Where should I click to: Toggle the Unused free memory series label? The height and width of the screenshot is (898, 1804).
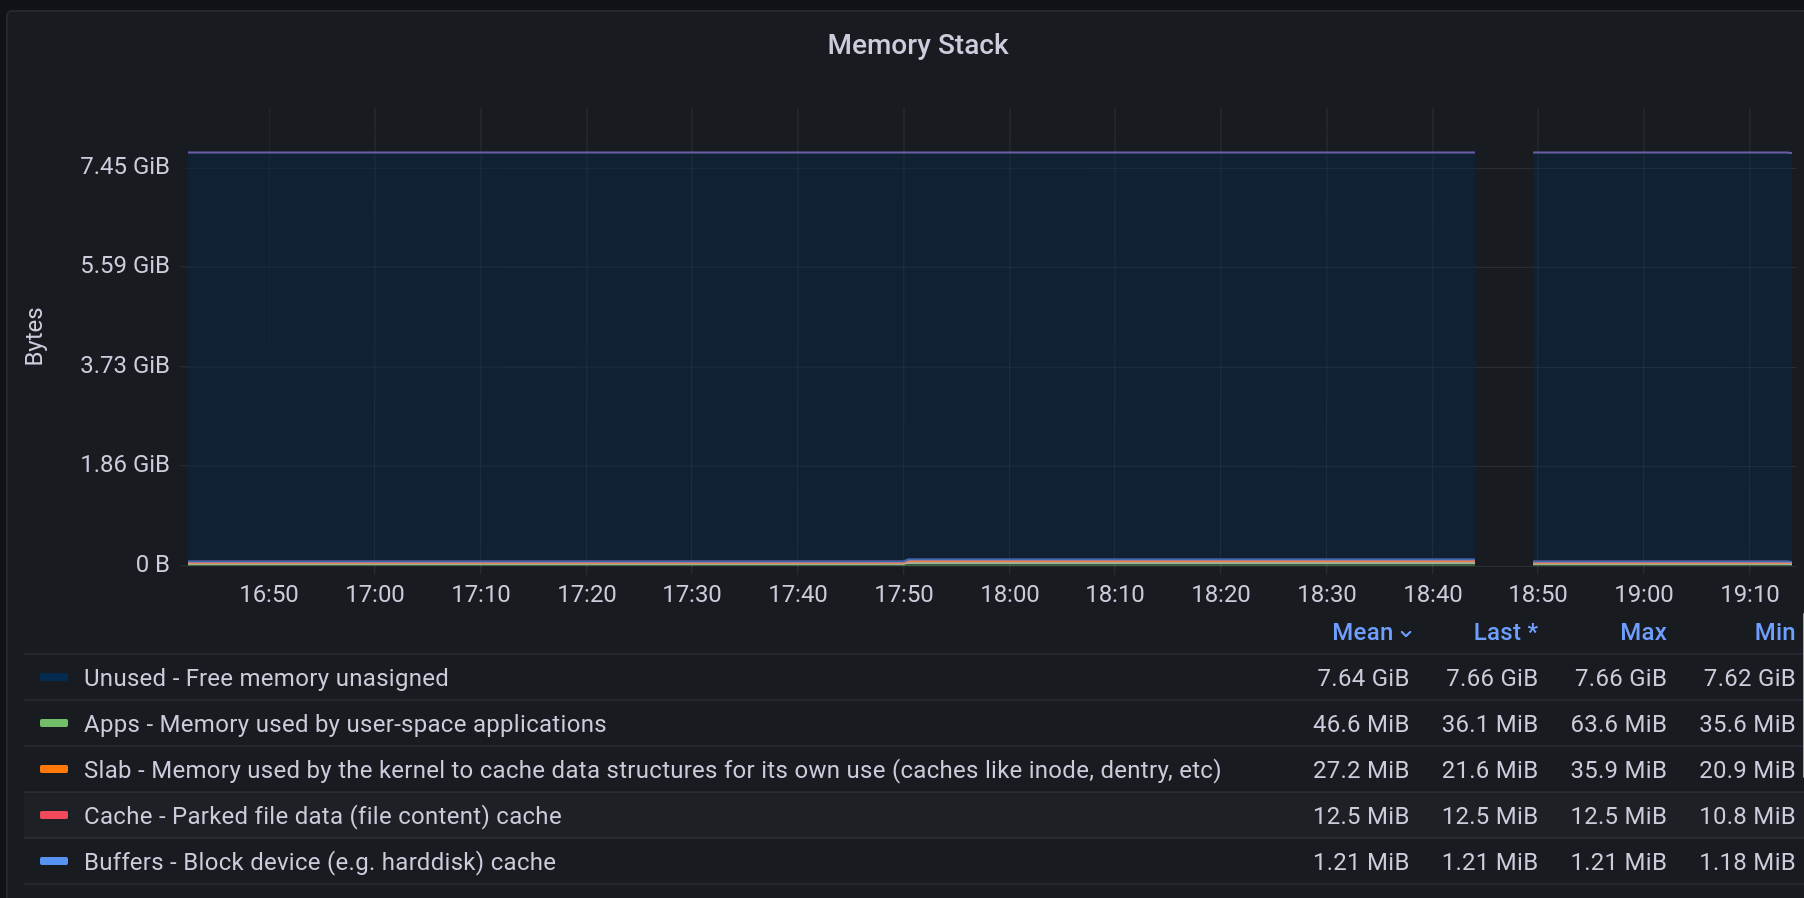point(266,678)
